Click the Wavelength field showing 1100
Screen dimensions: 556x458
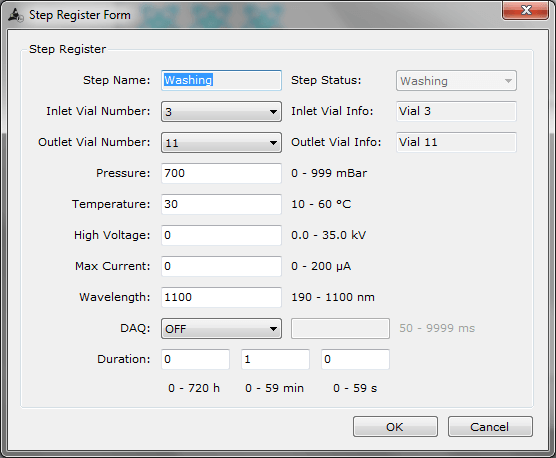coord(221,297)
